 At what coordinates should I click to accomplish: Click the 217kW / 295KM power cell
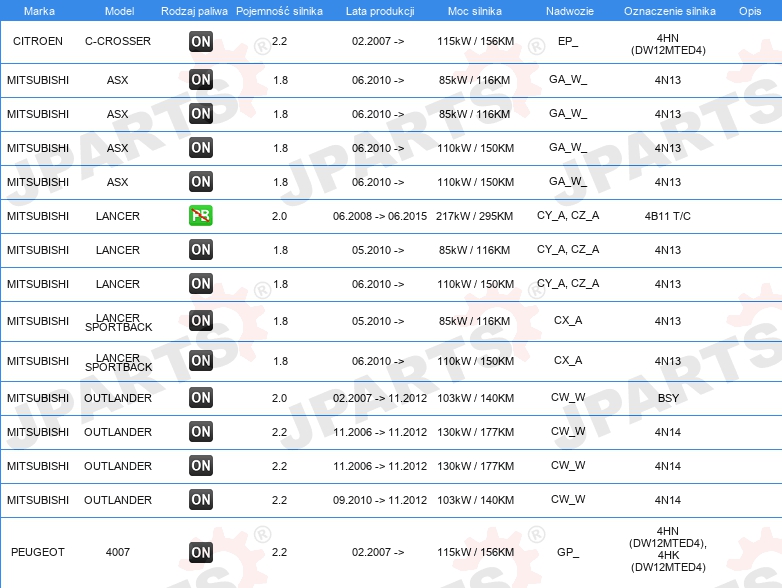coord(474,216)
